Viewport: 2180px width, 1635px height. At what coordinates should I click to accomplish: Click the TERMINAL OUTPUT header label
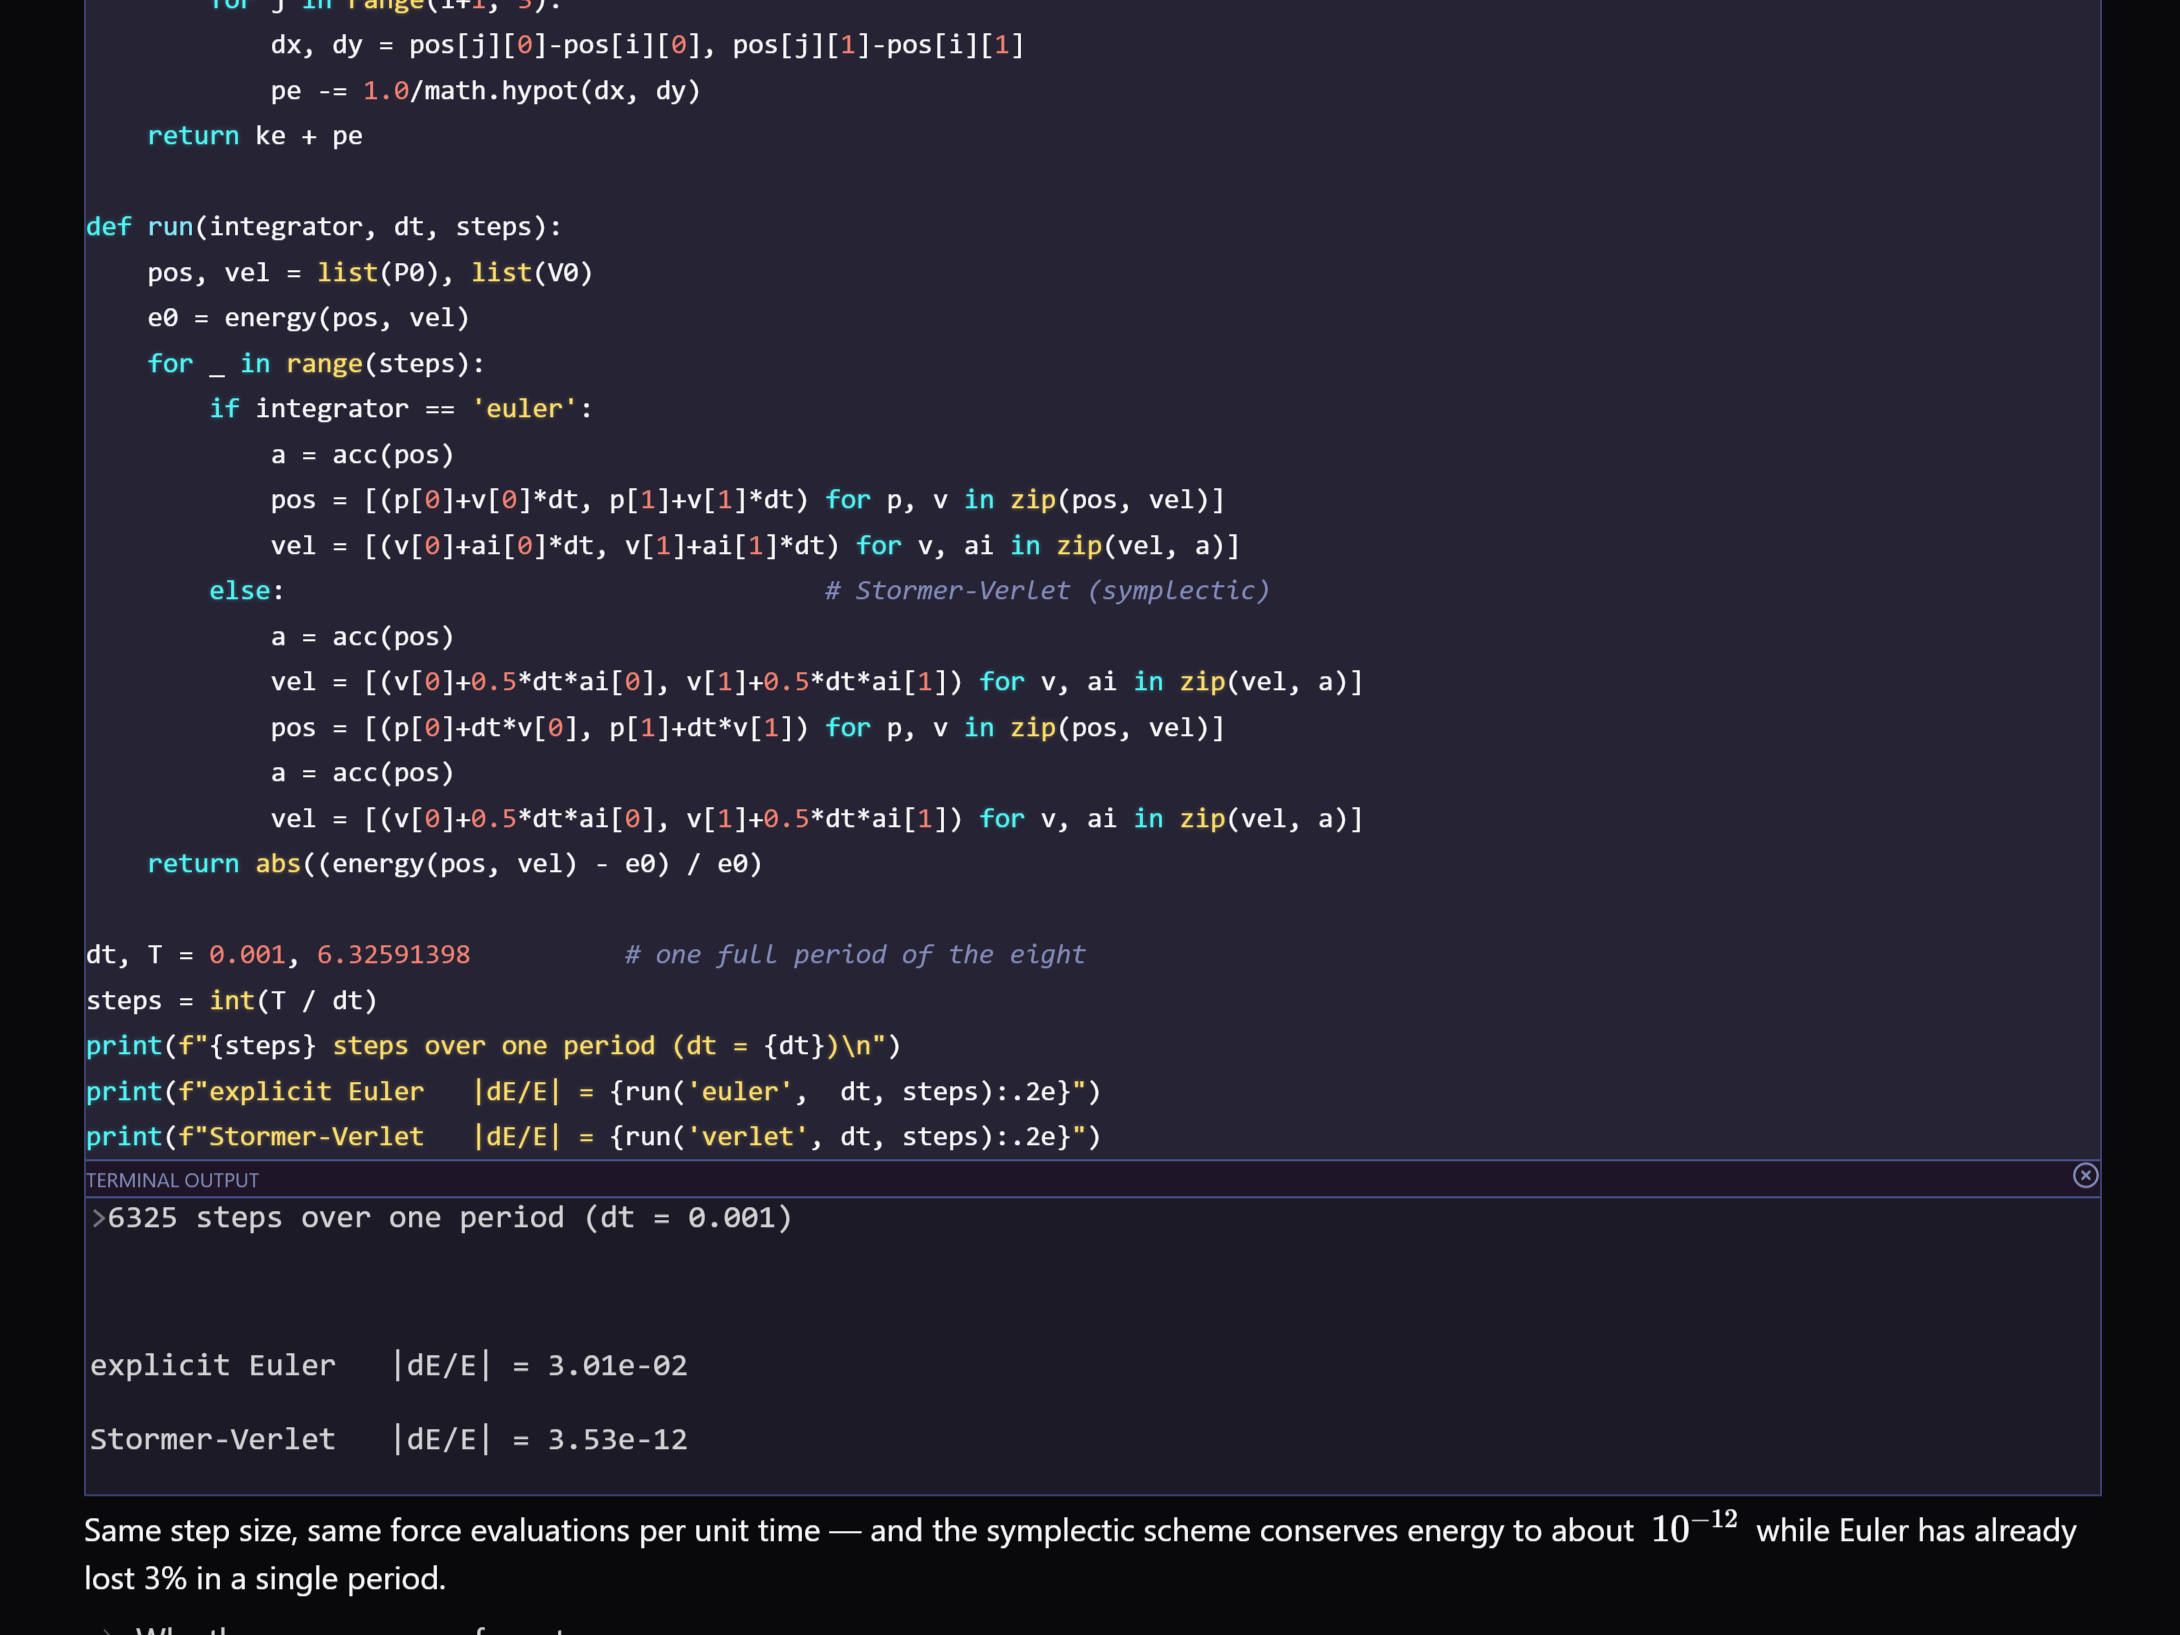coord(172,1180)
